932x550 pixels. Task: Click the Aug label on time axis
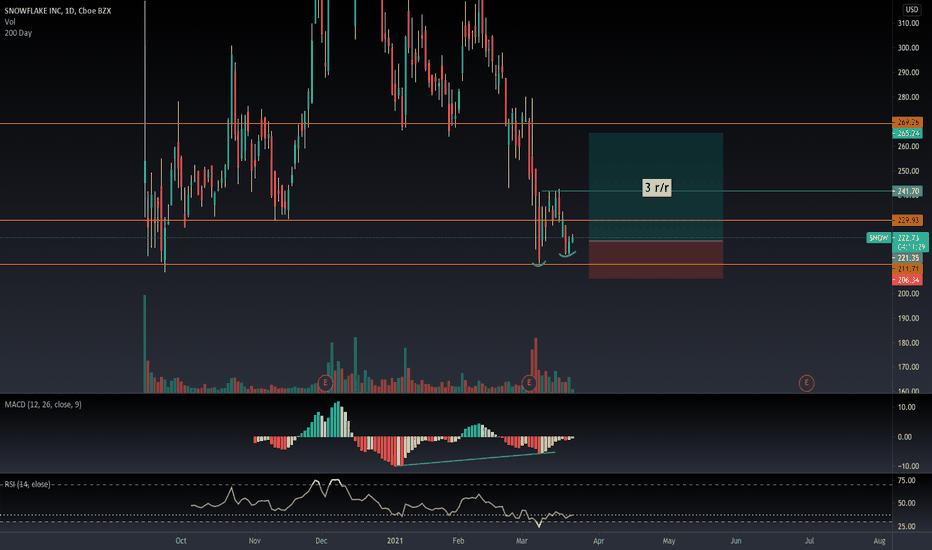click(x=880, y=540)
